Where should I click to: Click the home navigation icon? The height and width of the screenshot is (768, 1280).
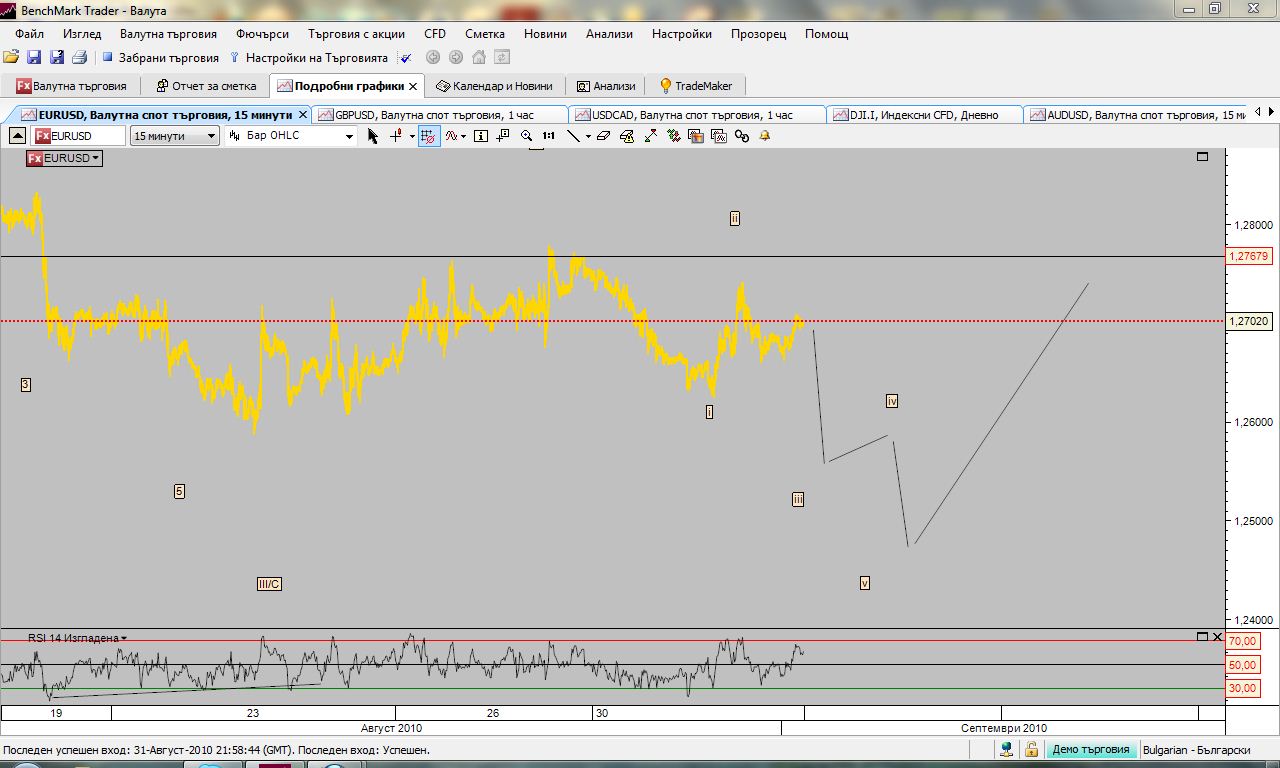click(479, 58)
